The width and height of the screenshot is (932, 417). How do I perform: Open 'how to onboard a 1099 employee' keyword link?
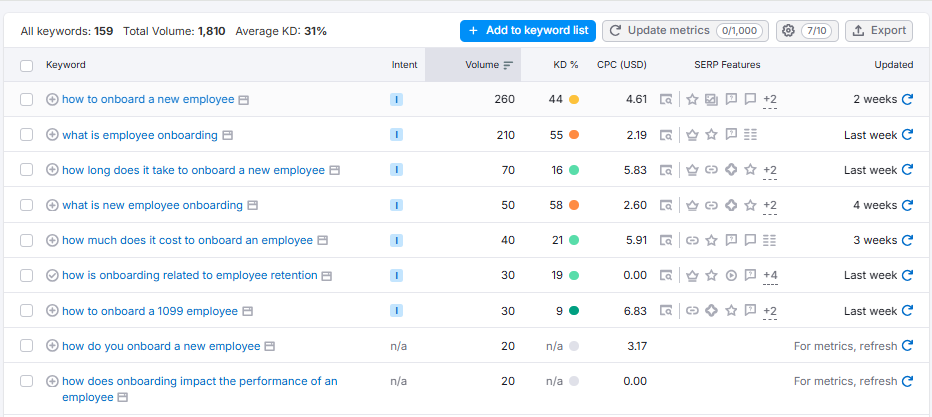click(x=150, y=311)
